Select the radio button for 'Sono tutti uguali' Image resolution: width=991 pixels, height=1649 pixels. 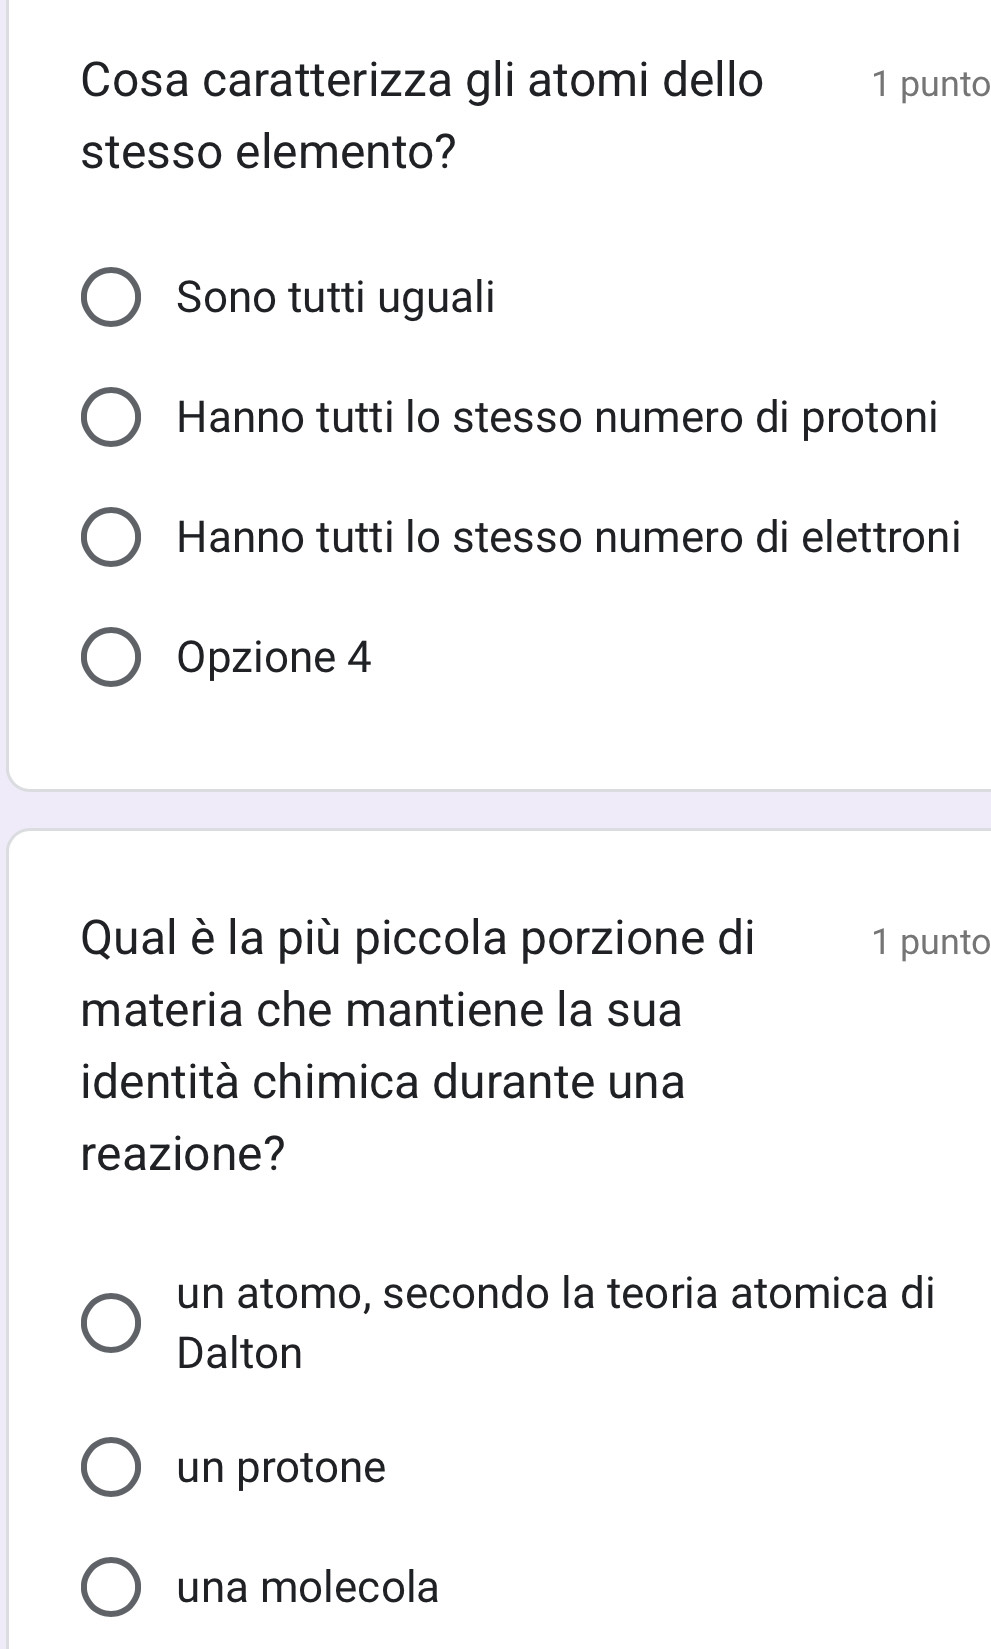tap(110, 298)
